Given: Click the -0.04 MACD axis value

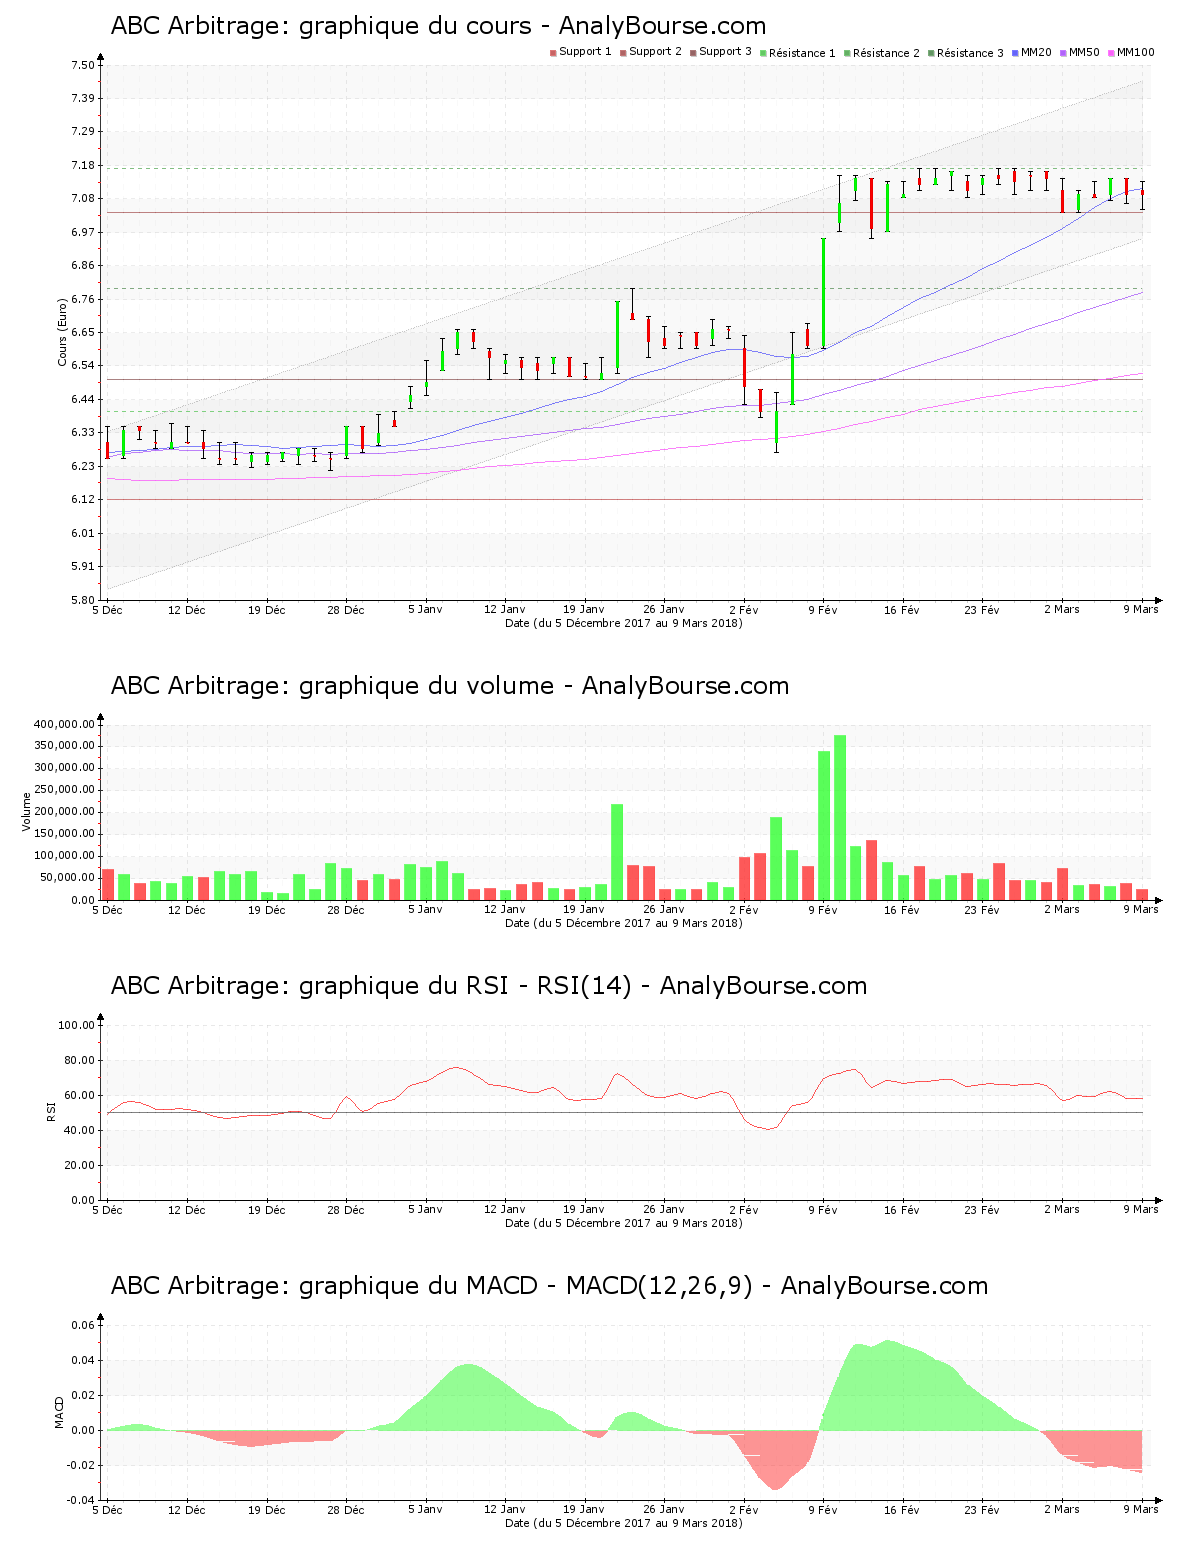Looking at the screenshot, I should (x=81, y=1500).
